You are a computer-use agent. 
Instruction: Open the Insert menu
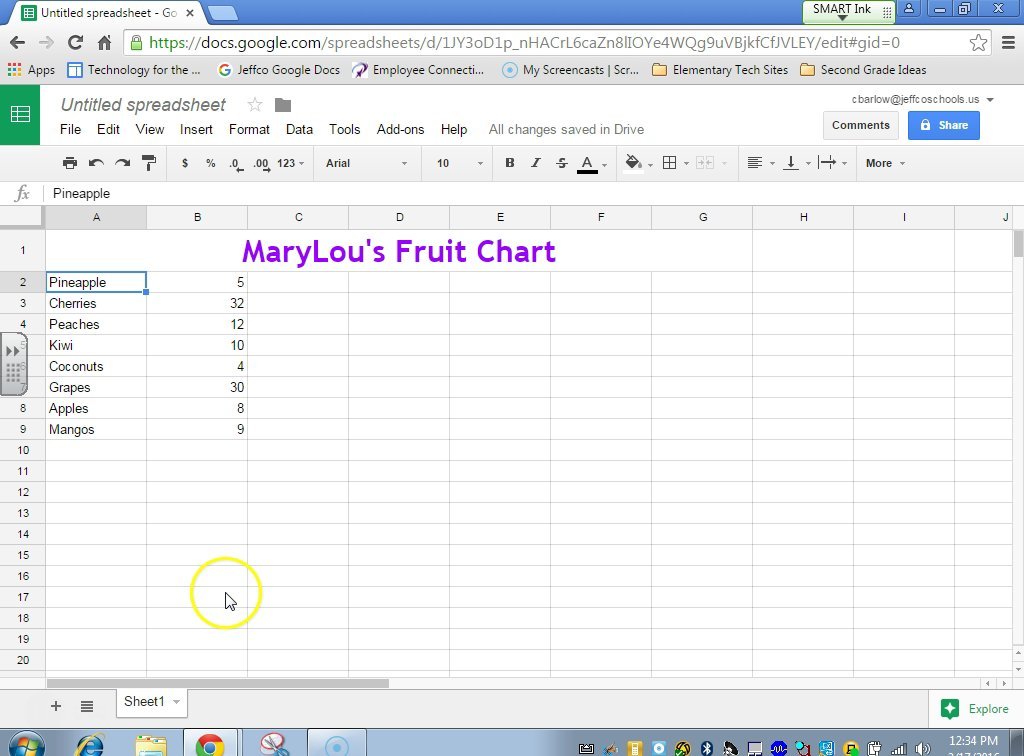[196, 129]
